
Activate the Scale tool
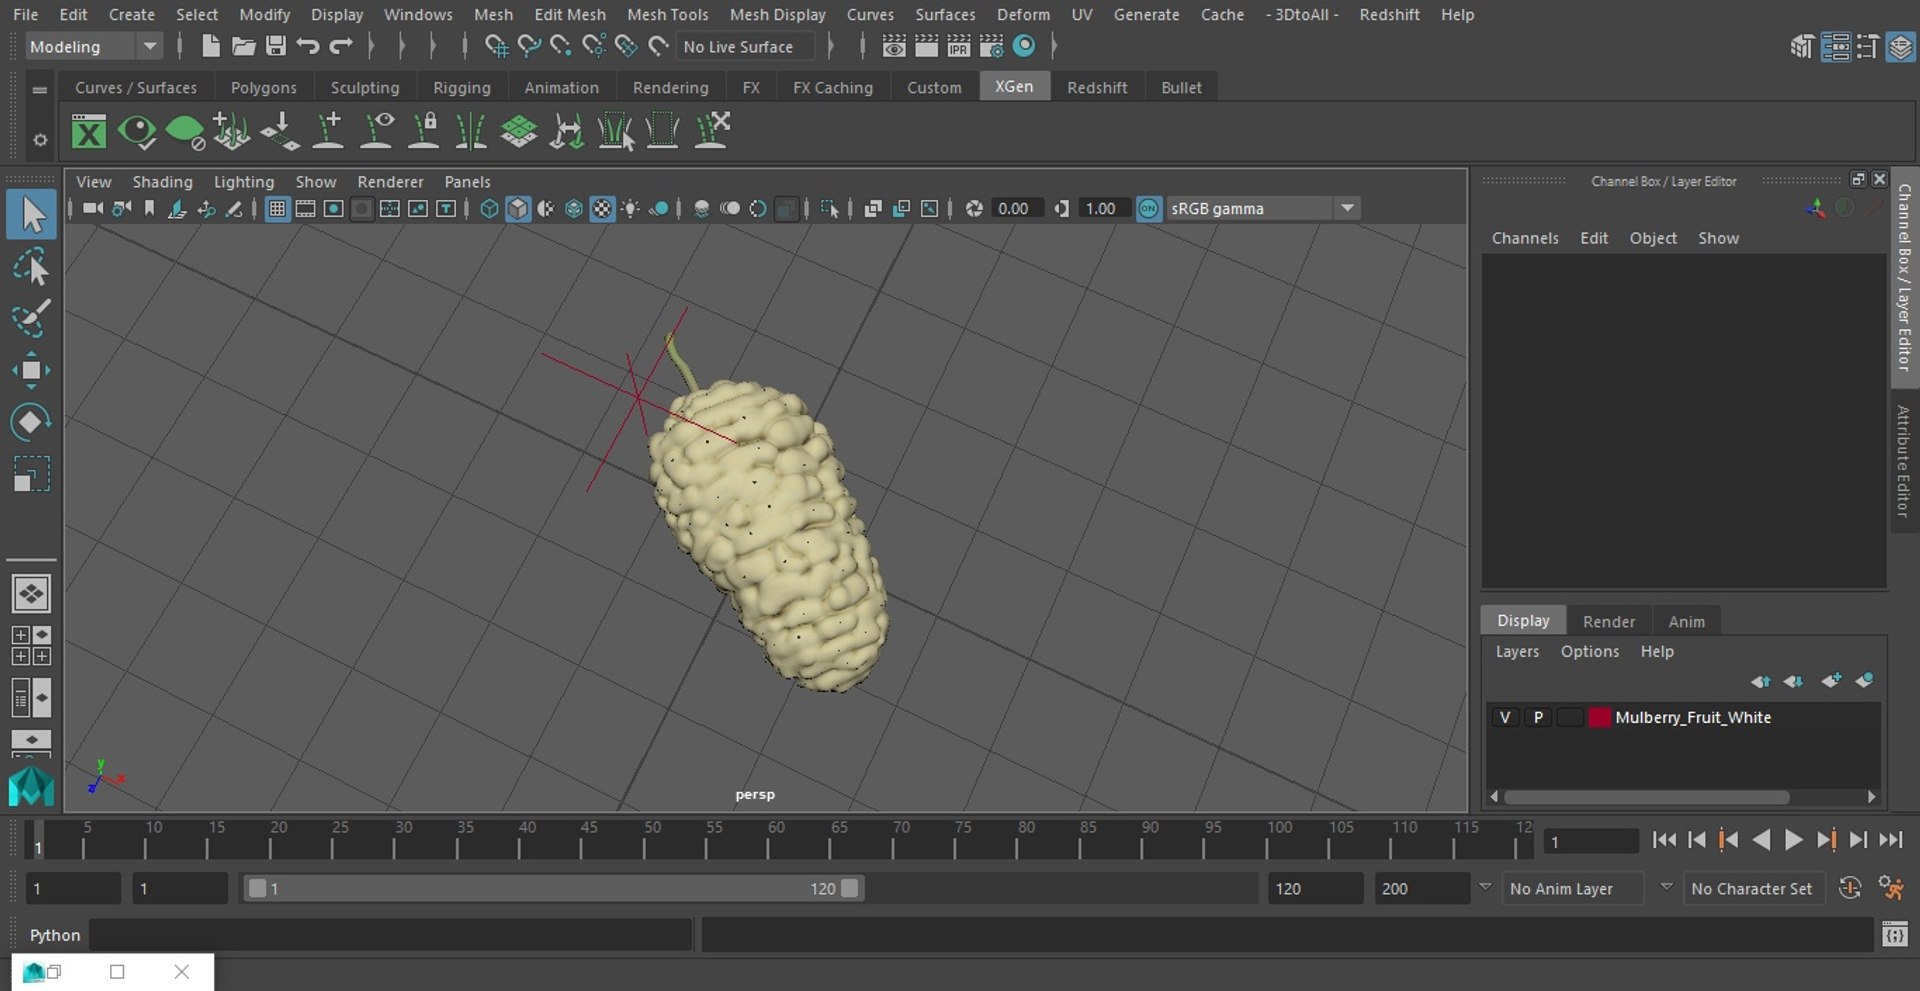click(31, 474)
